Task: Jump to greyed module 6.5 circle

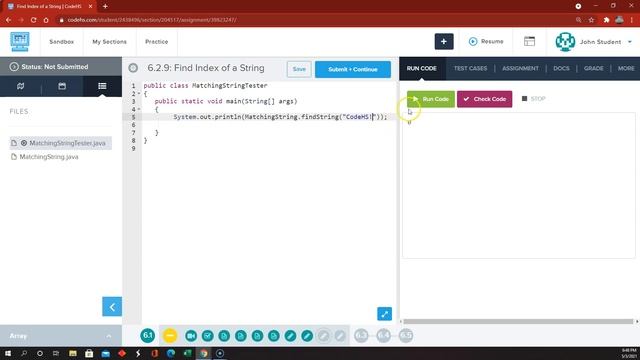Action: pyautogui.click(x=406, y=336)
